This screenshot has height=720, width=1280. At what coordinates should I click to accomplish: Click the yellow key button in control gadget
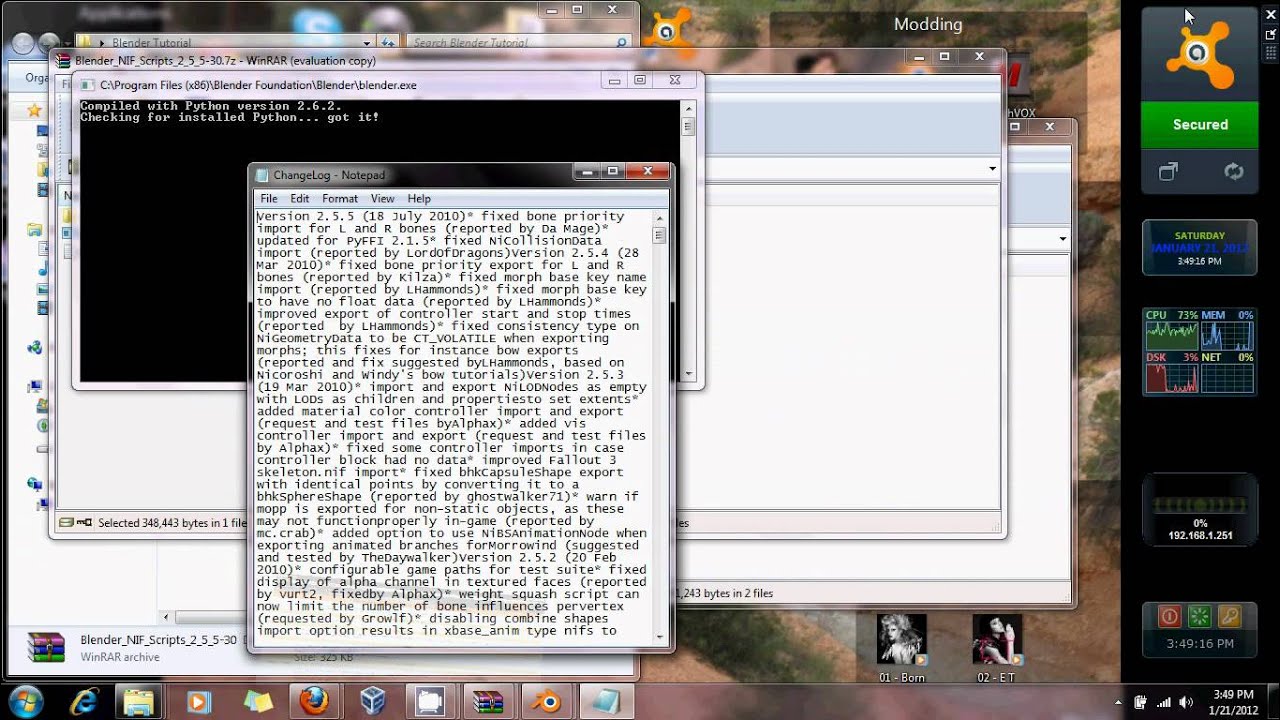pyautogui.click(x=1231, y=616)
